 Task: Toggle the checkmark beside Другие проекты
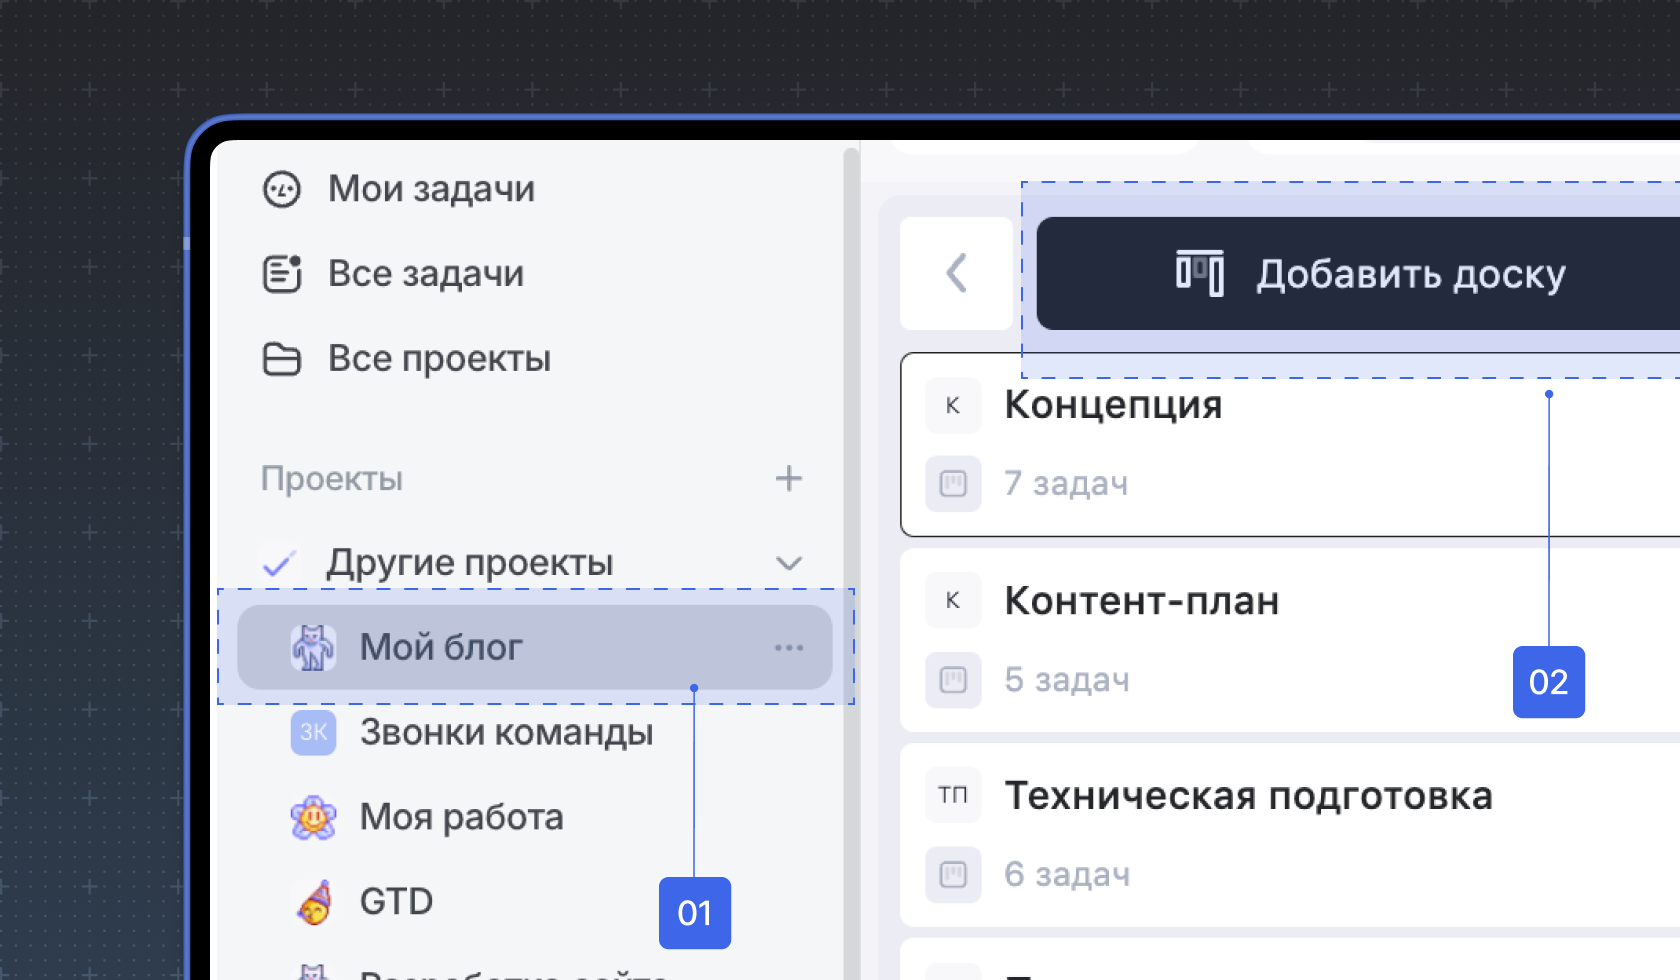coord(279,562)
